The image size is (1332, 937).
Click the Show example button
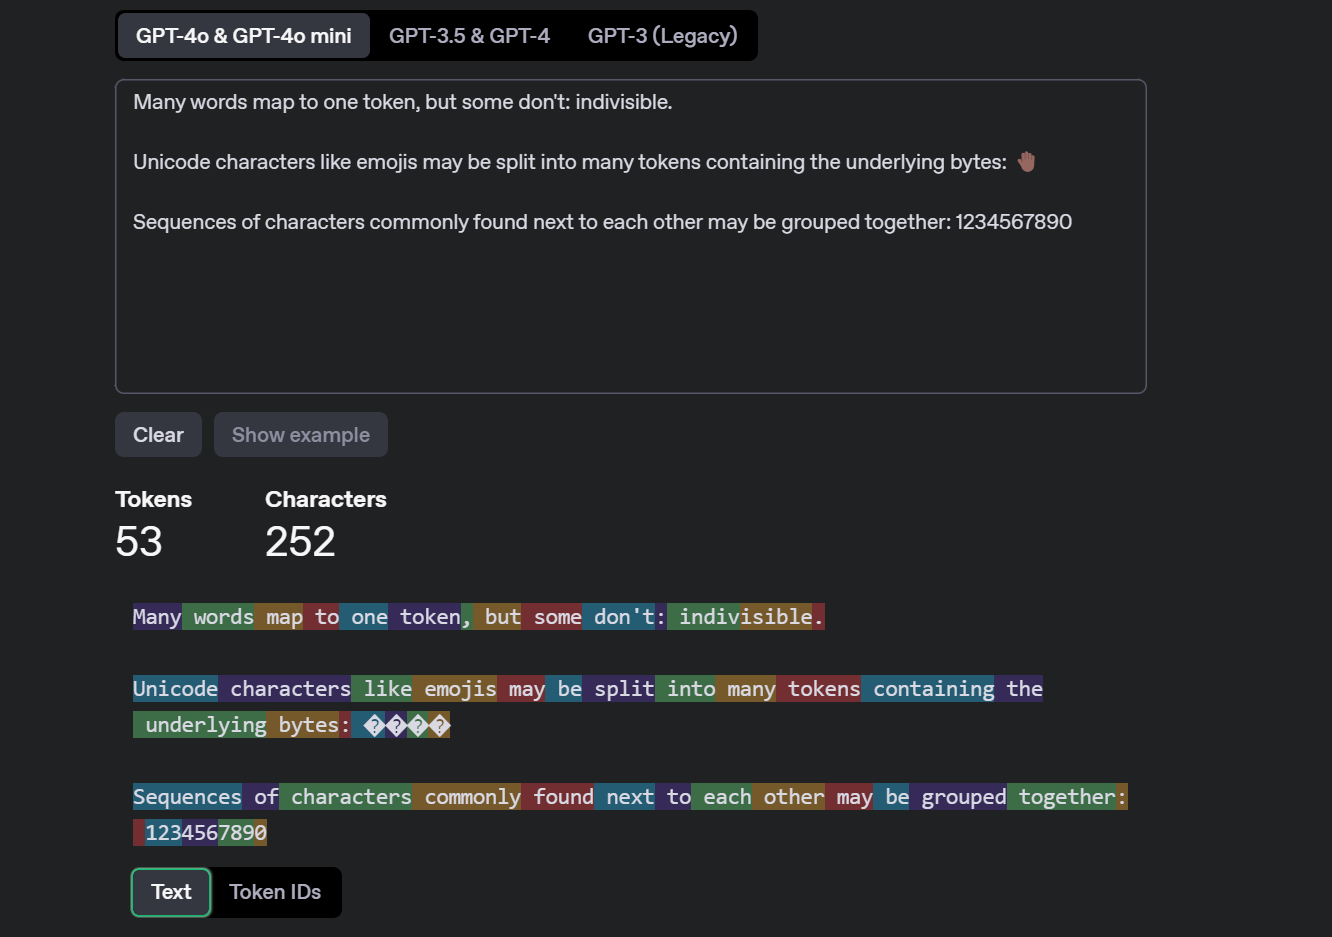(301, 435)
